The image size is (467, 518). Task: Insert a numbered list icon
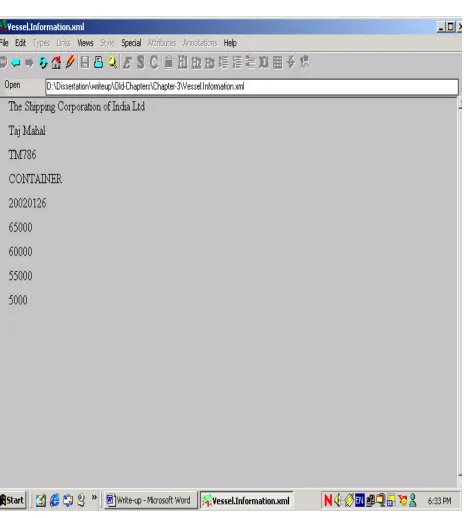(x=237, y=62)
